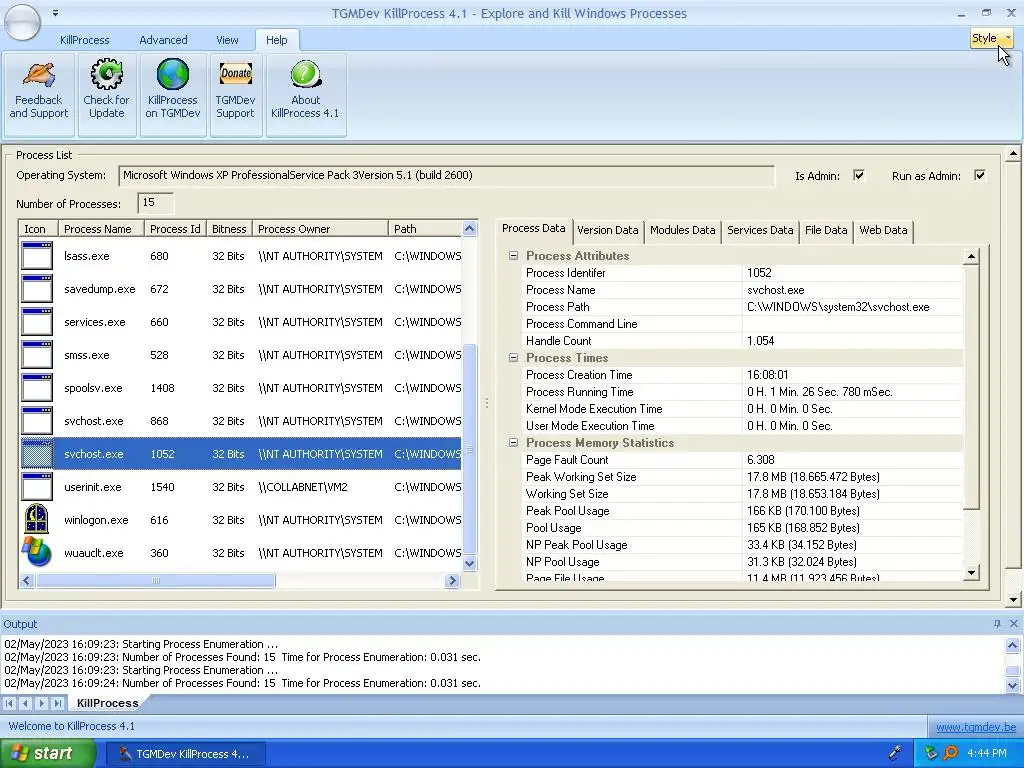Switch to Services Data tab
The width and height of the screenshot is (1024, 768).
pyautogui.click(x=760, y=230)
